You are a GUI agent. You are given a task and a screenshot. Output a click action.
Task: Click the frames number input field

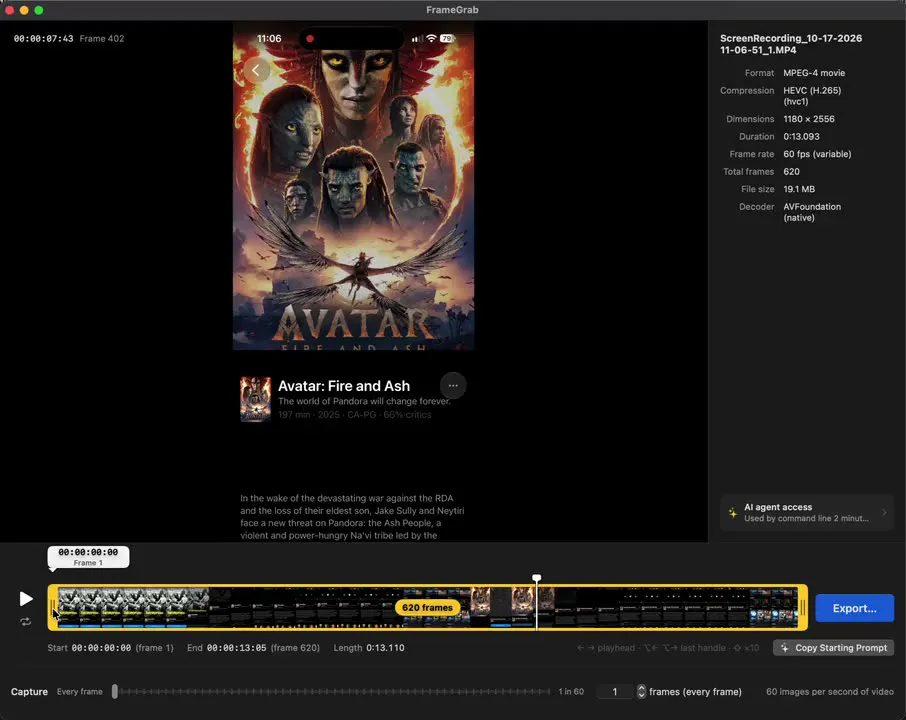[x=615, y=692]
